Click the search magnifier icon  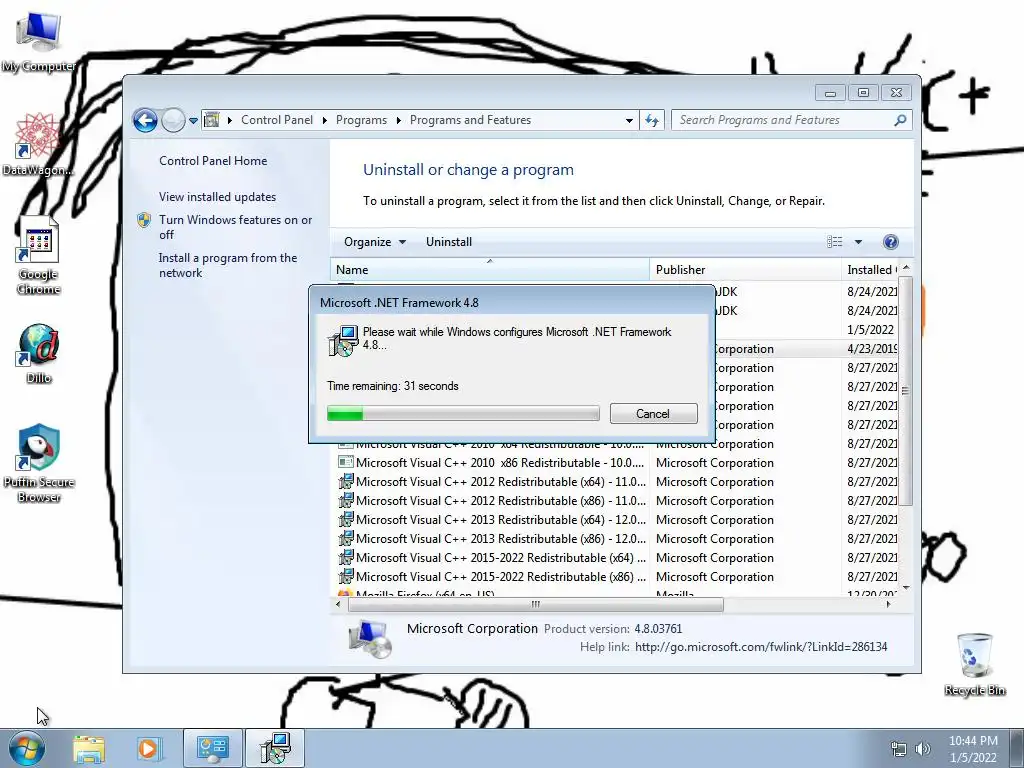click(901, 120)
